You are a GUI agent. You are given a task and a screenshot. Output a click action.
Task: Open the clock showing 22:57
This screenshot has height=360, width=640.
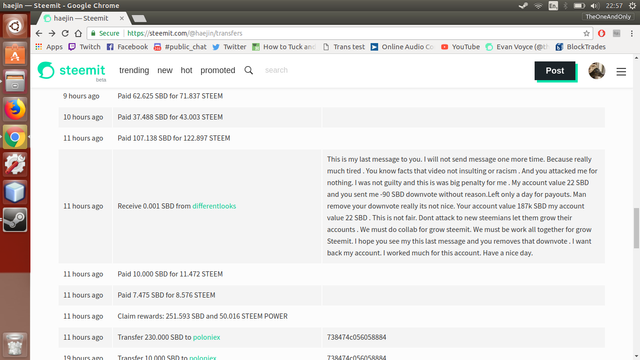pos(614,6)
